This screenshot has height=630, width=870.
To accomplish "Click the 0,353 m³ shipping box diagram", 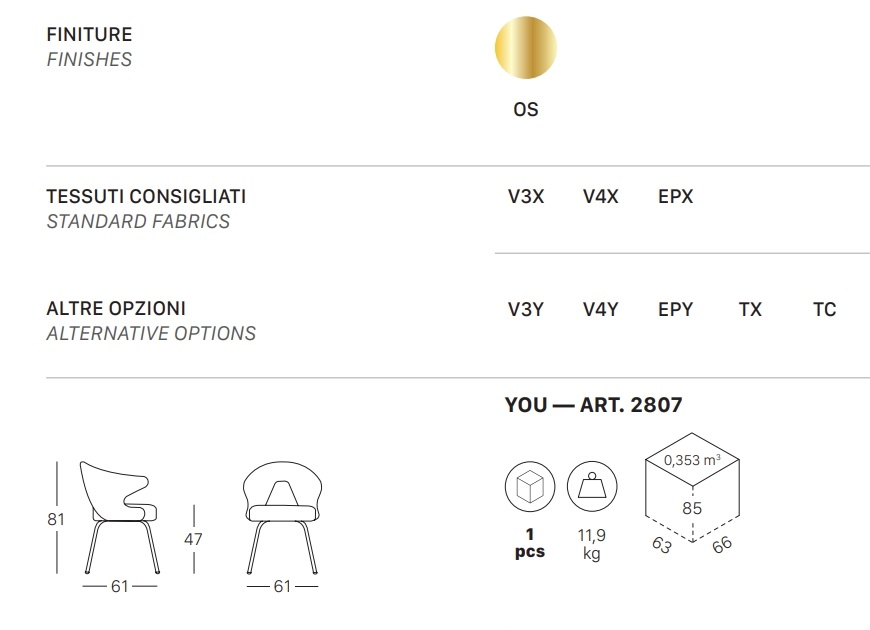I will [692, 487].
